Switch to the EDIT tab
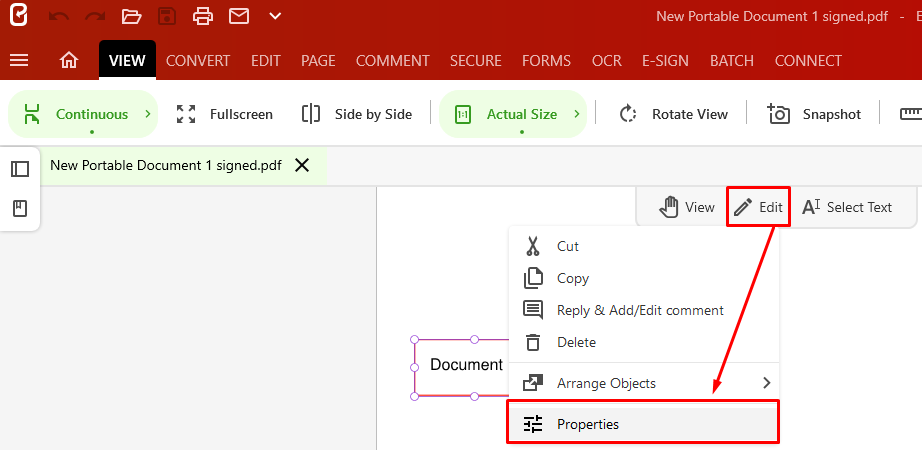Screen dimensions: 922x450 coord(266,61)
